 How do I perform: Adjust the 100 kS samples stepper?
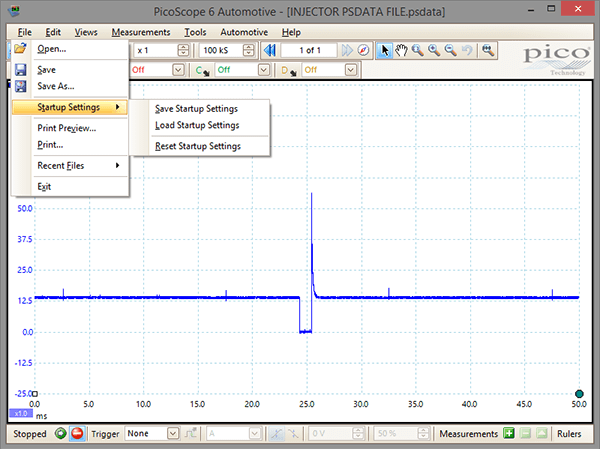(248, 50)
